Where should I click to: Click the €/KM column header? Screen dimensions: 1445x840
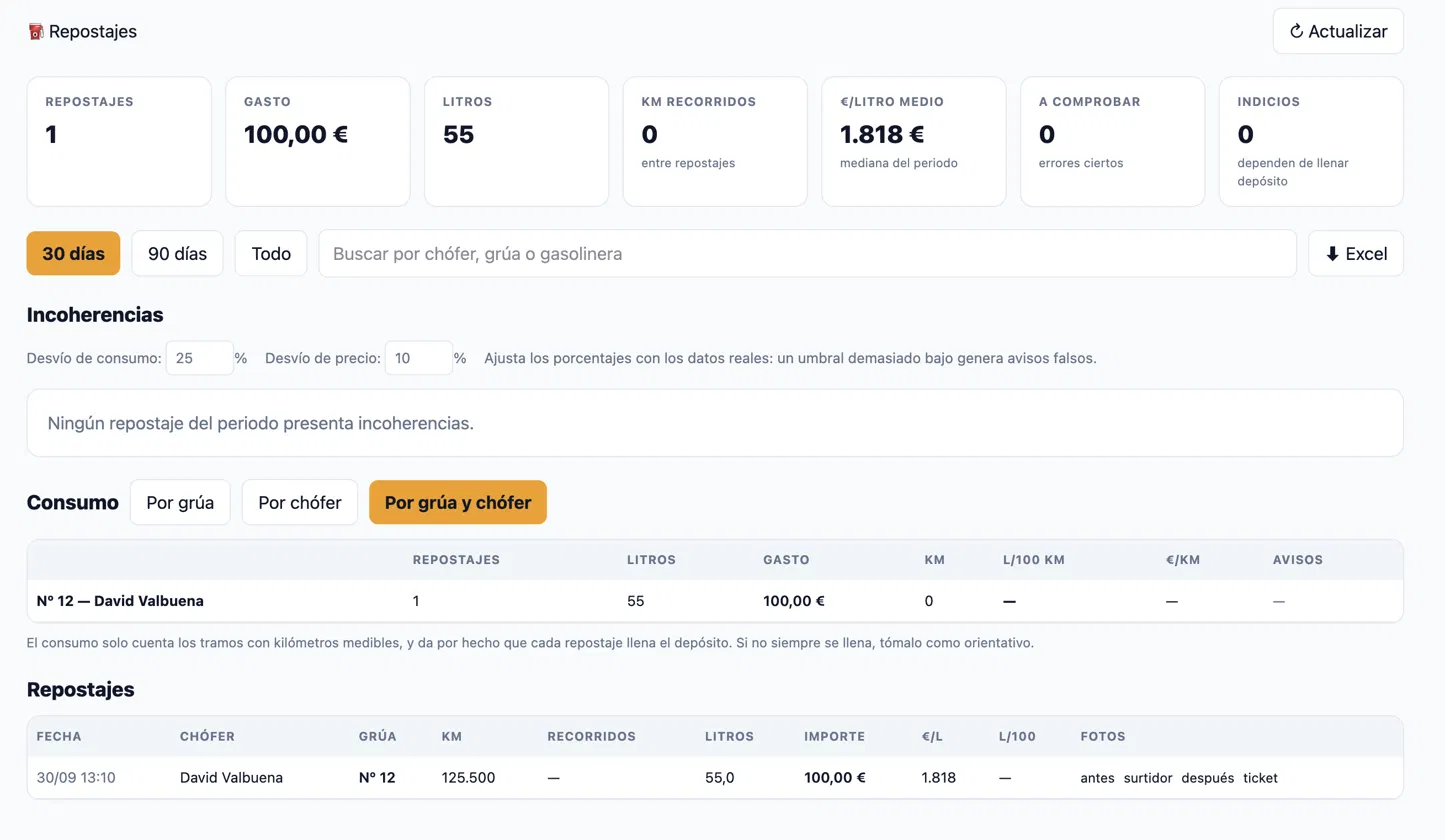coord(1182,560)
